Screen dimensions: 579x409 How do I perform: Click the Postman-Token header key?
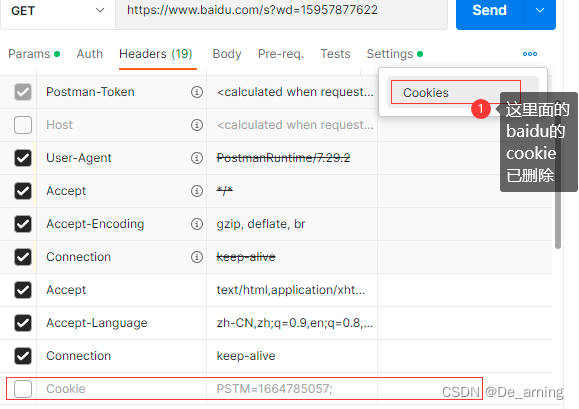(x=90, y=92)
